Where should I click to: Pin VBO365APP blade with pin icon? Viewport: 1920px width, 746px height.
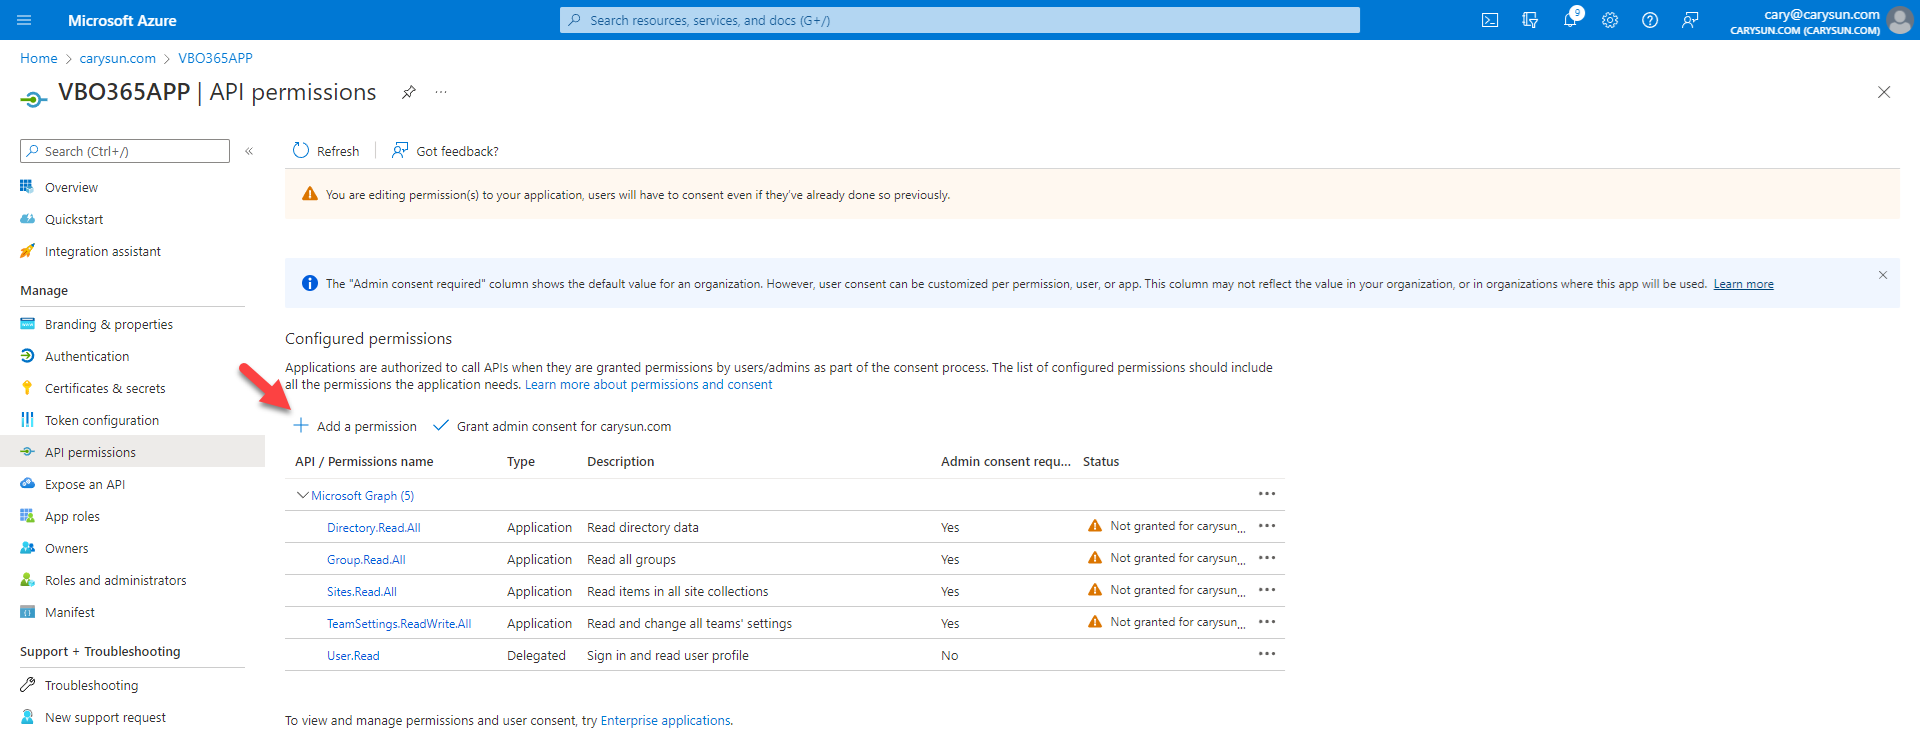point(408,92)
